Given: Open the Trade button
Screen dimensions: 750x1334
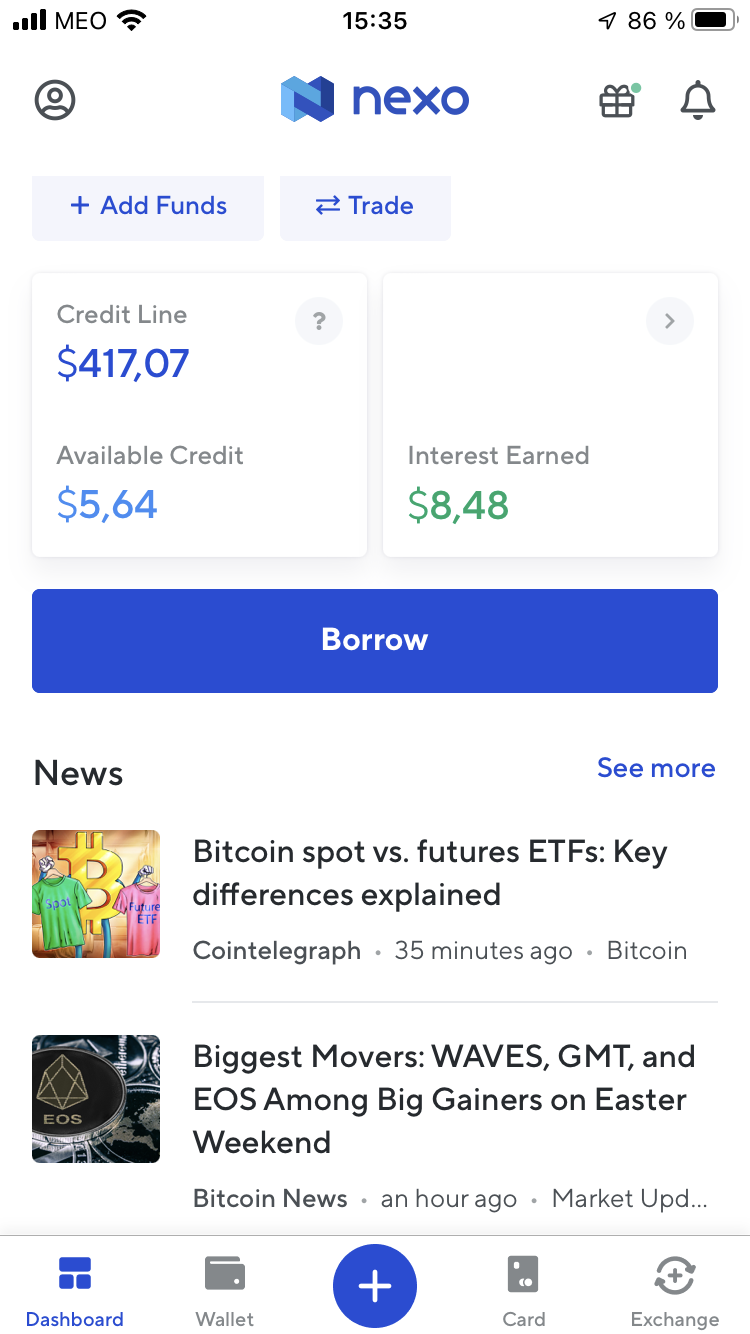Looking at the screenshot, I should click(365, 207).
